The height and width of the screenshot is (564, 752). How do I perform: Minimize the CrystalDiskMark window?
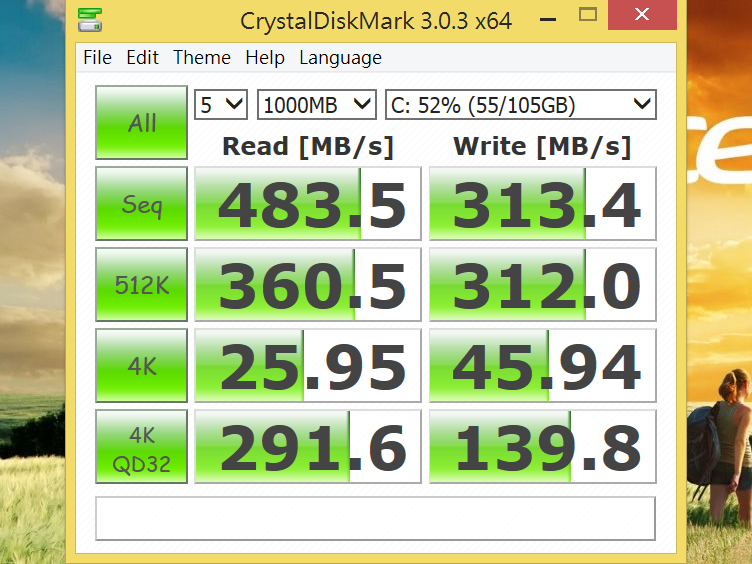tap(548, 19)
